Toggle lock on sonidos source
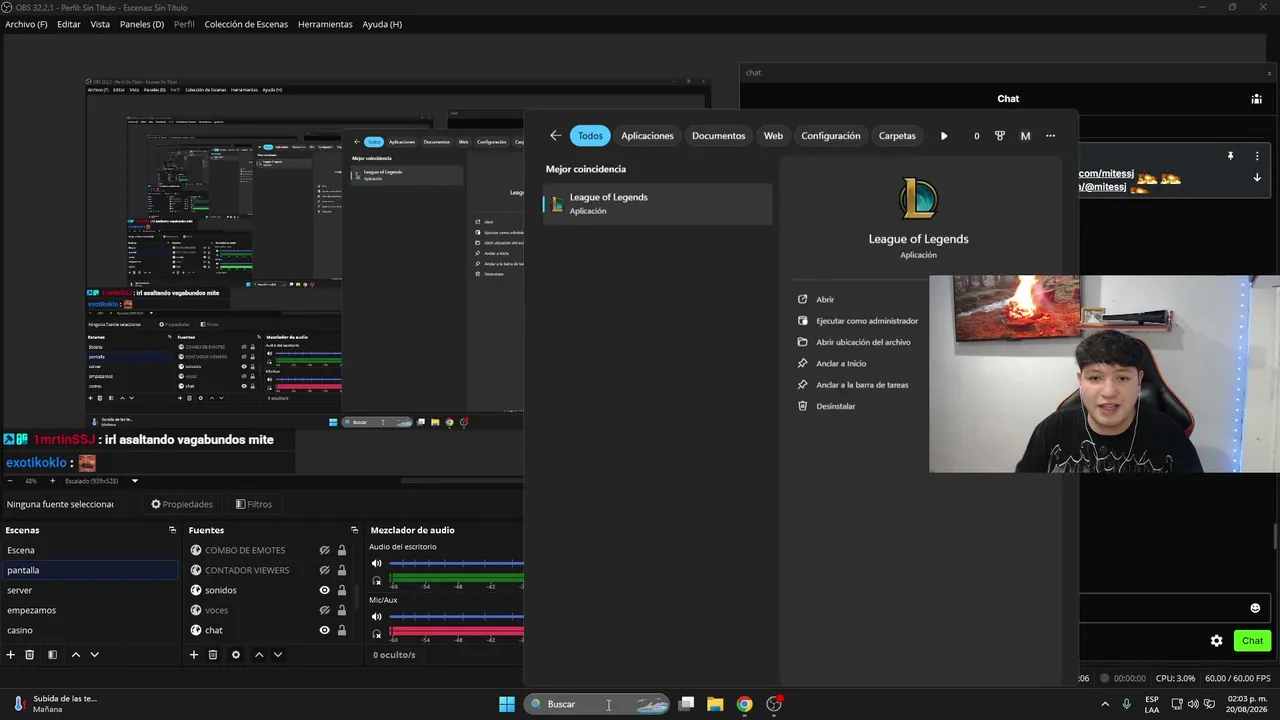 point(342,590)
